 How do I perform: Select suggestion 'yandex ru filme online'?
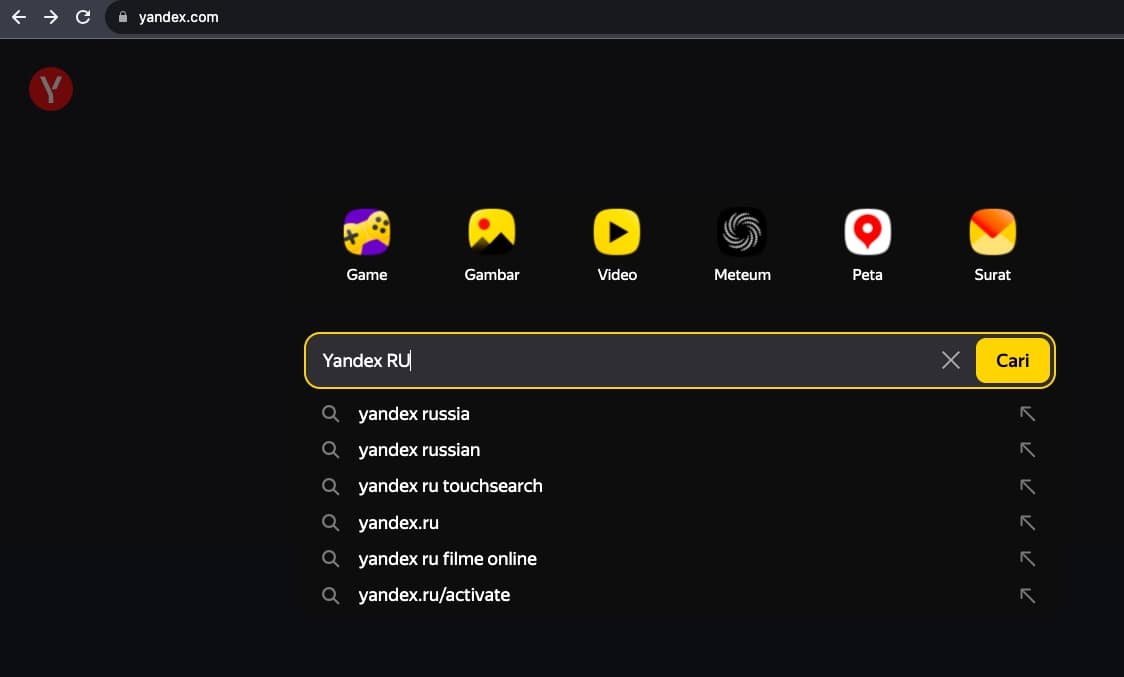447,559
